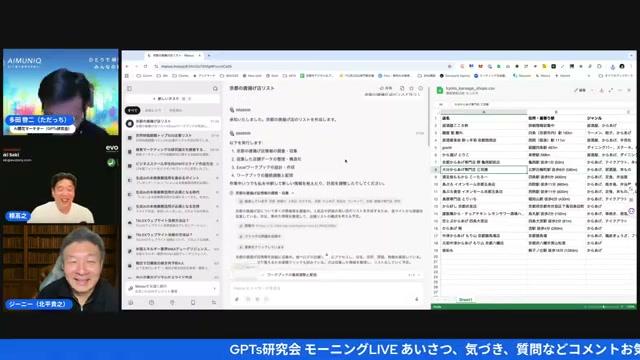Expand file viewer with fullscreen icon
The image size is (640, 360).
(x=611, y=90)
